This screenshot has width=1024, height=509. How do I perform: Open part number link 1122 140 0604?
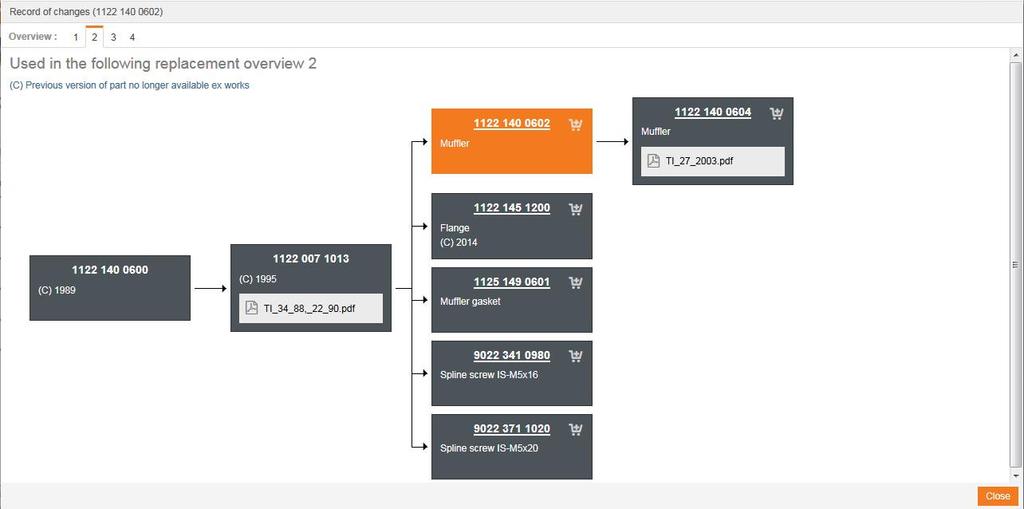coord(712,113)
